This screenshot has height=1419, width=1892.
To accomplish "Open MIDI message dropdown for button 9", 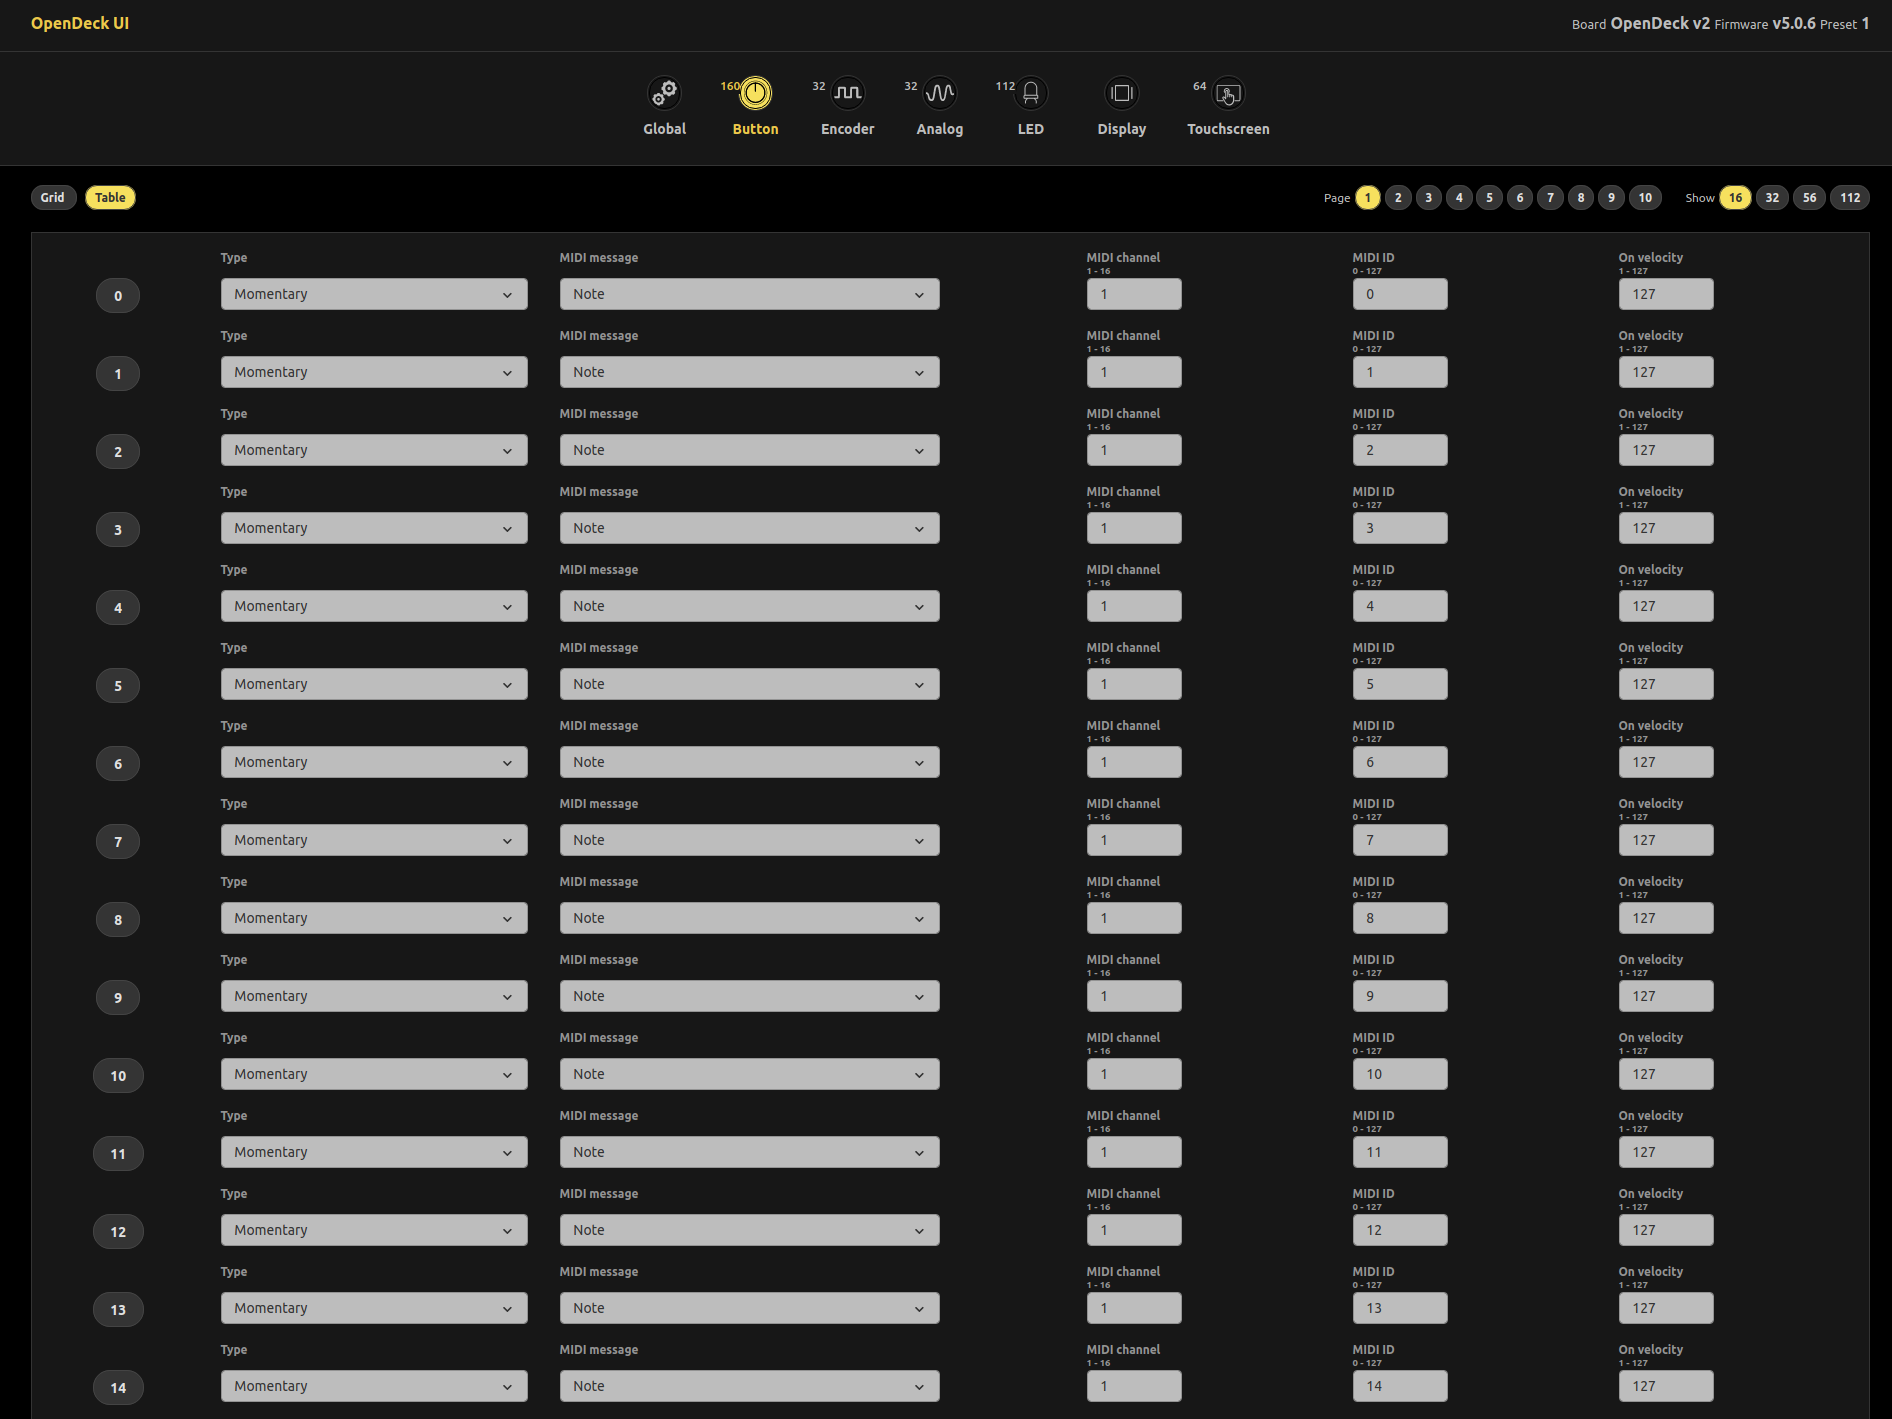I will coord(749,996).
